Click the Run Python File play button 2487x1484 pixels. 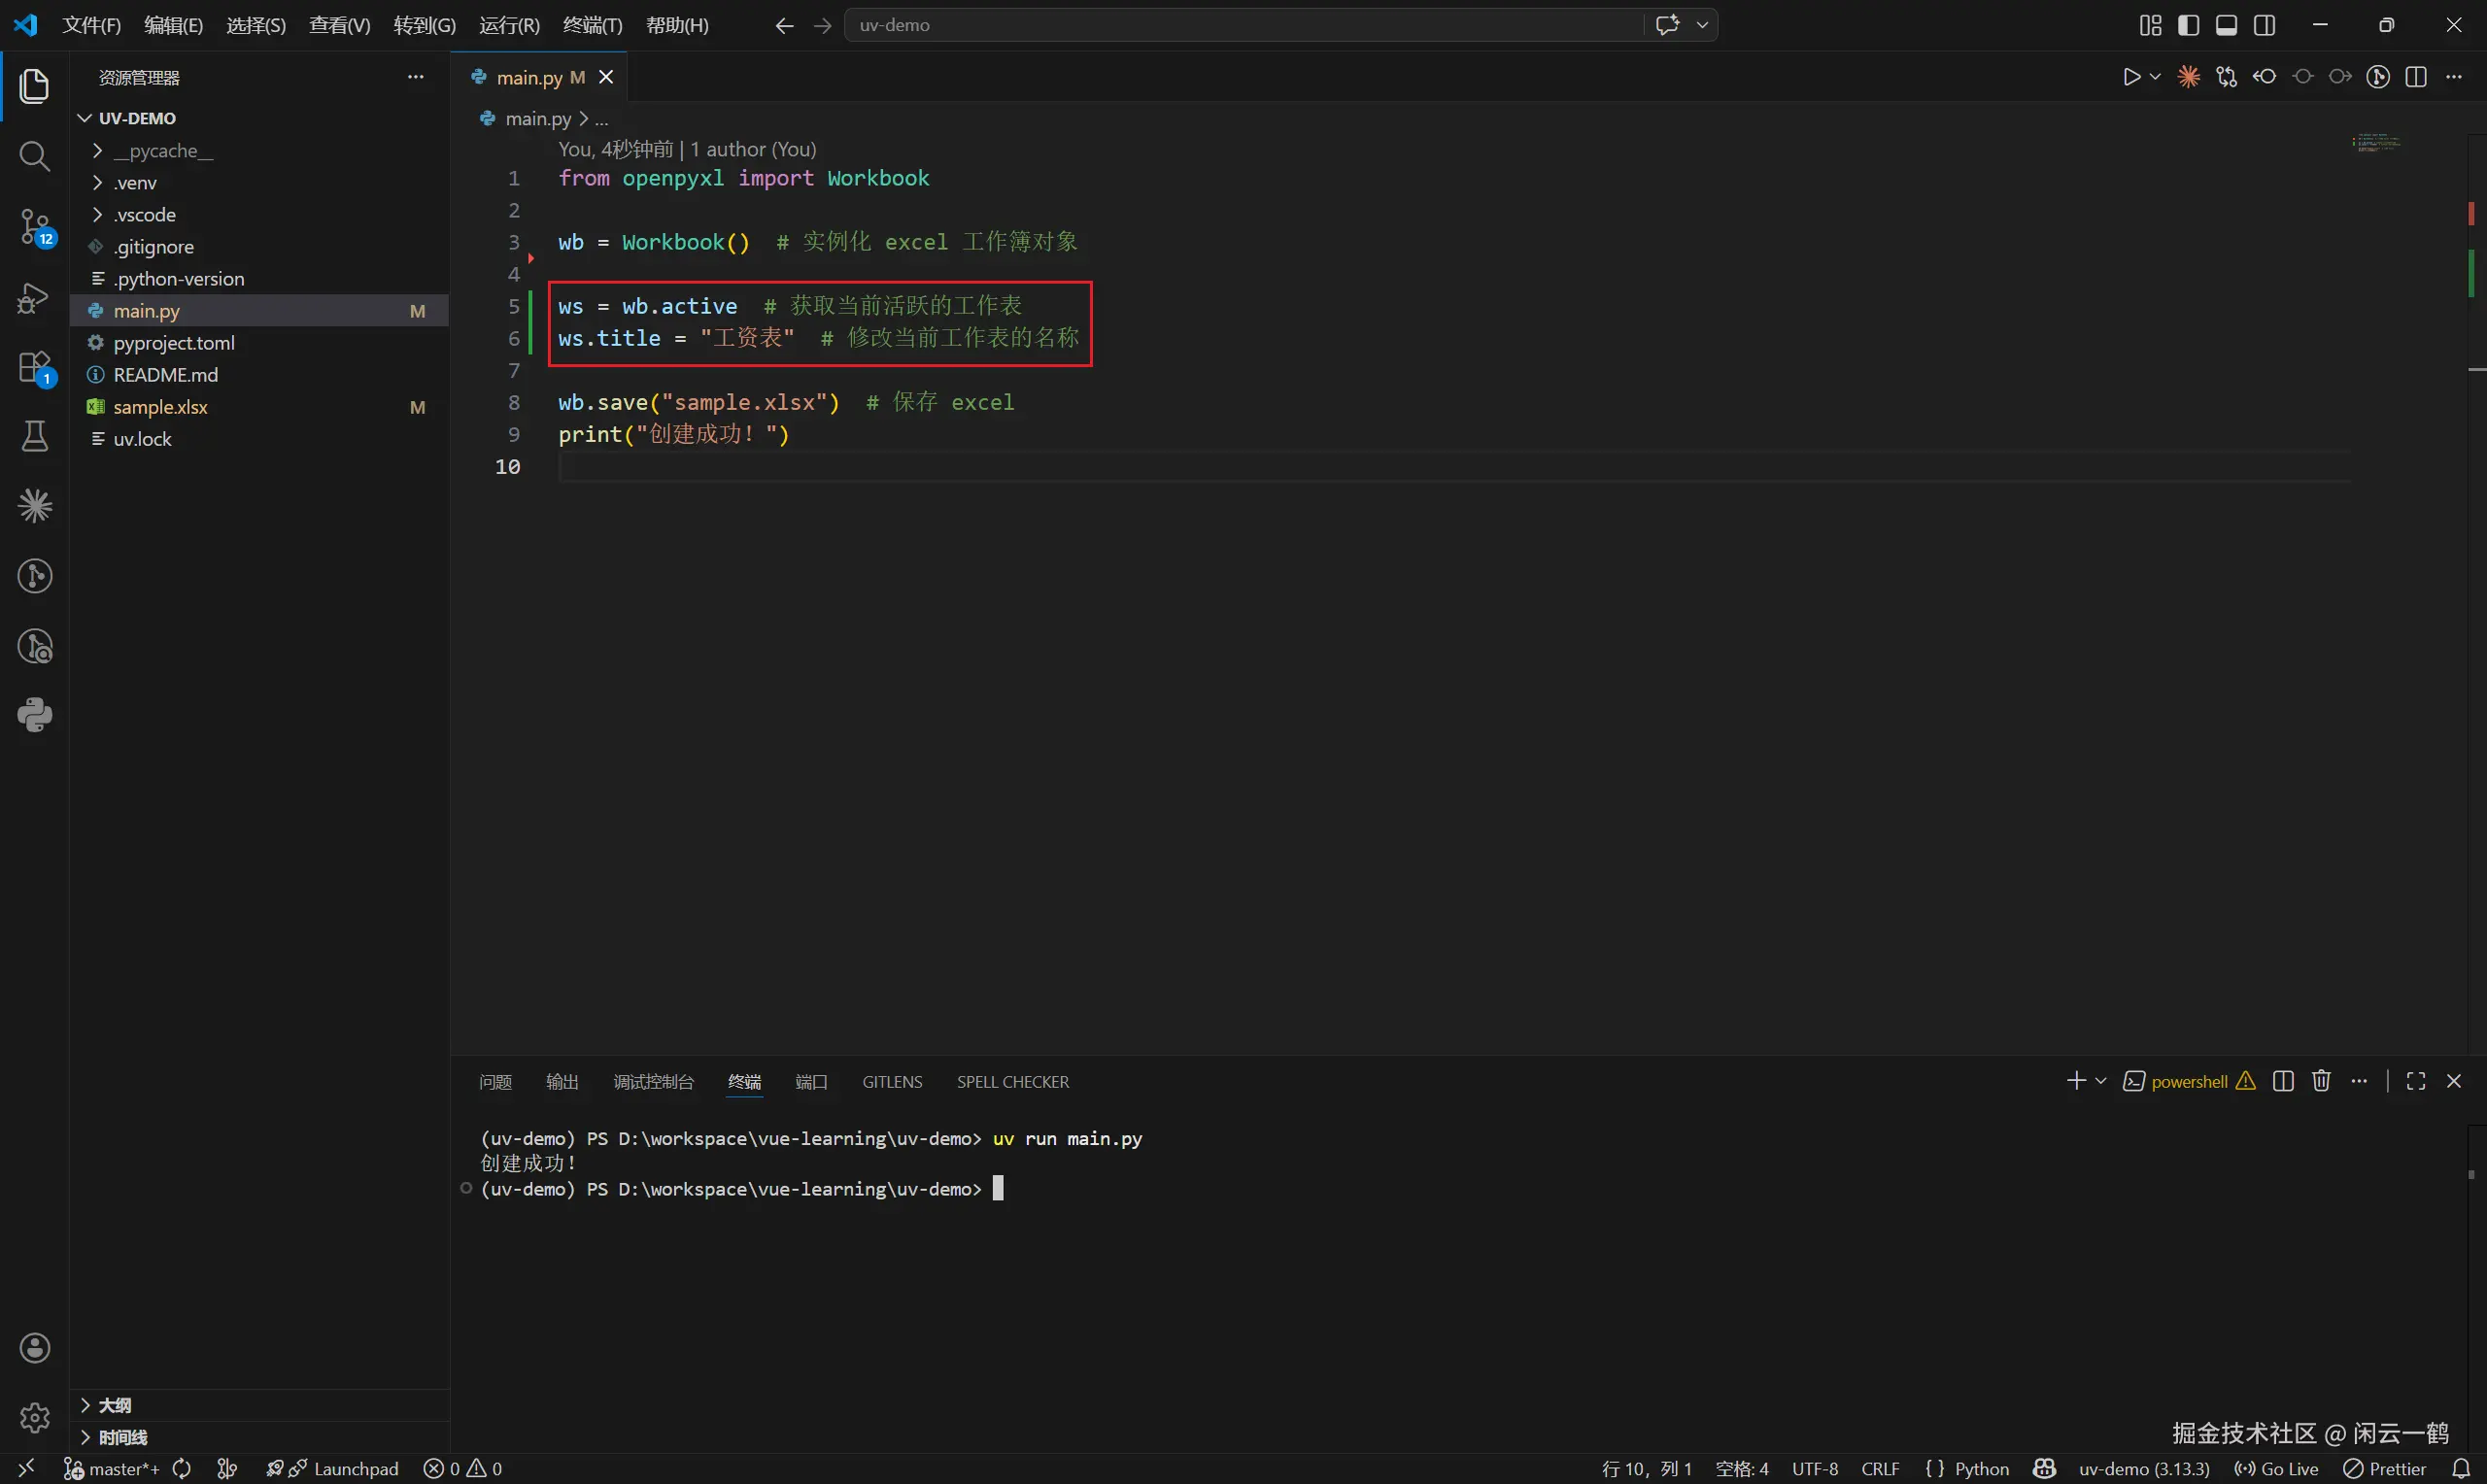click(x=2130, y=77)
